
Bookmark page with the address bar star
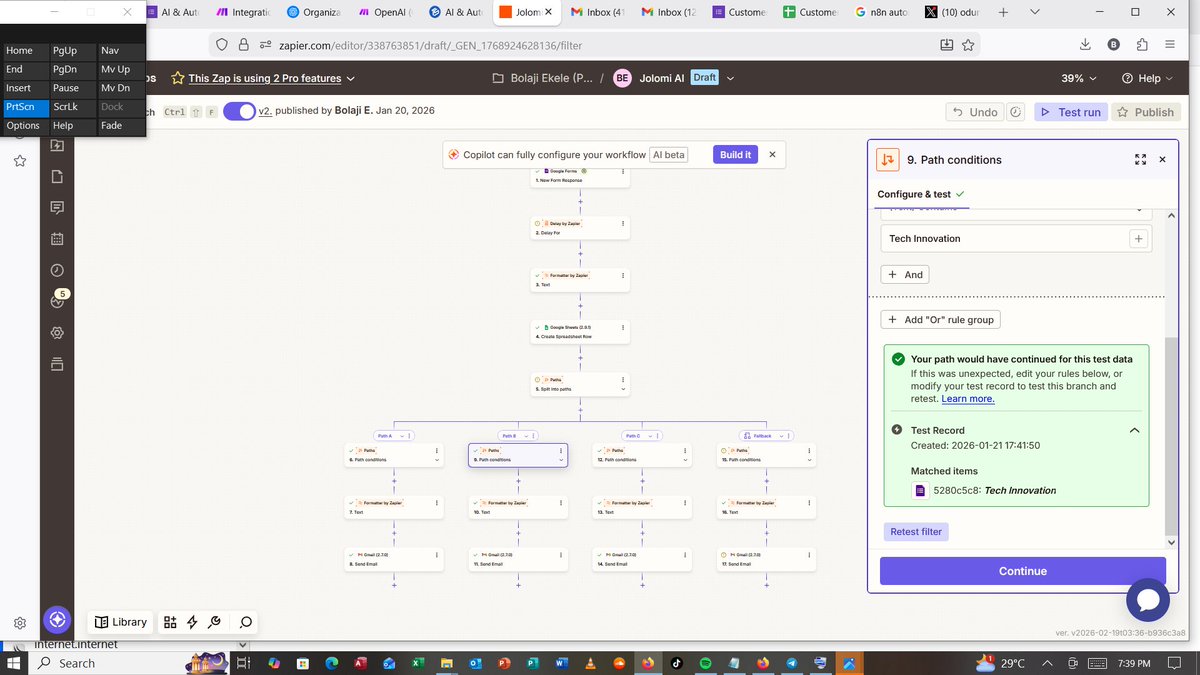[968, 45]
